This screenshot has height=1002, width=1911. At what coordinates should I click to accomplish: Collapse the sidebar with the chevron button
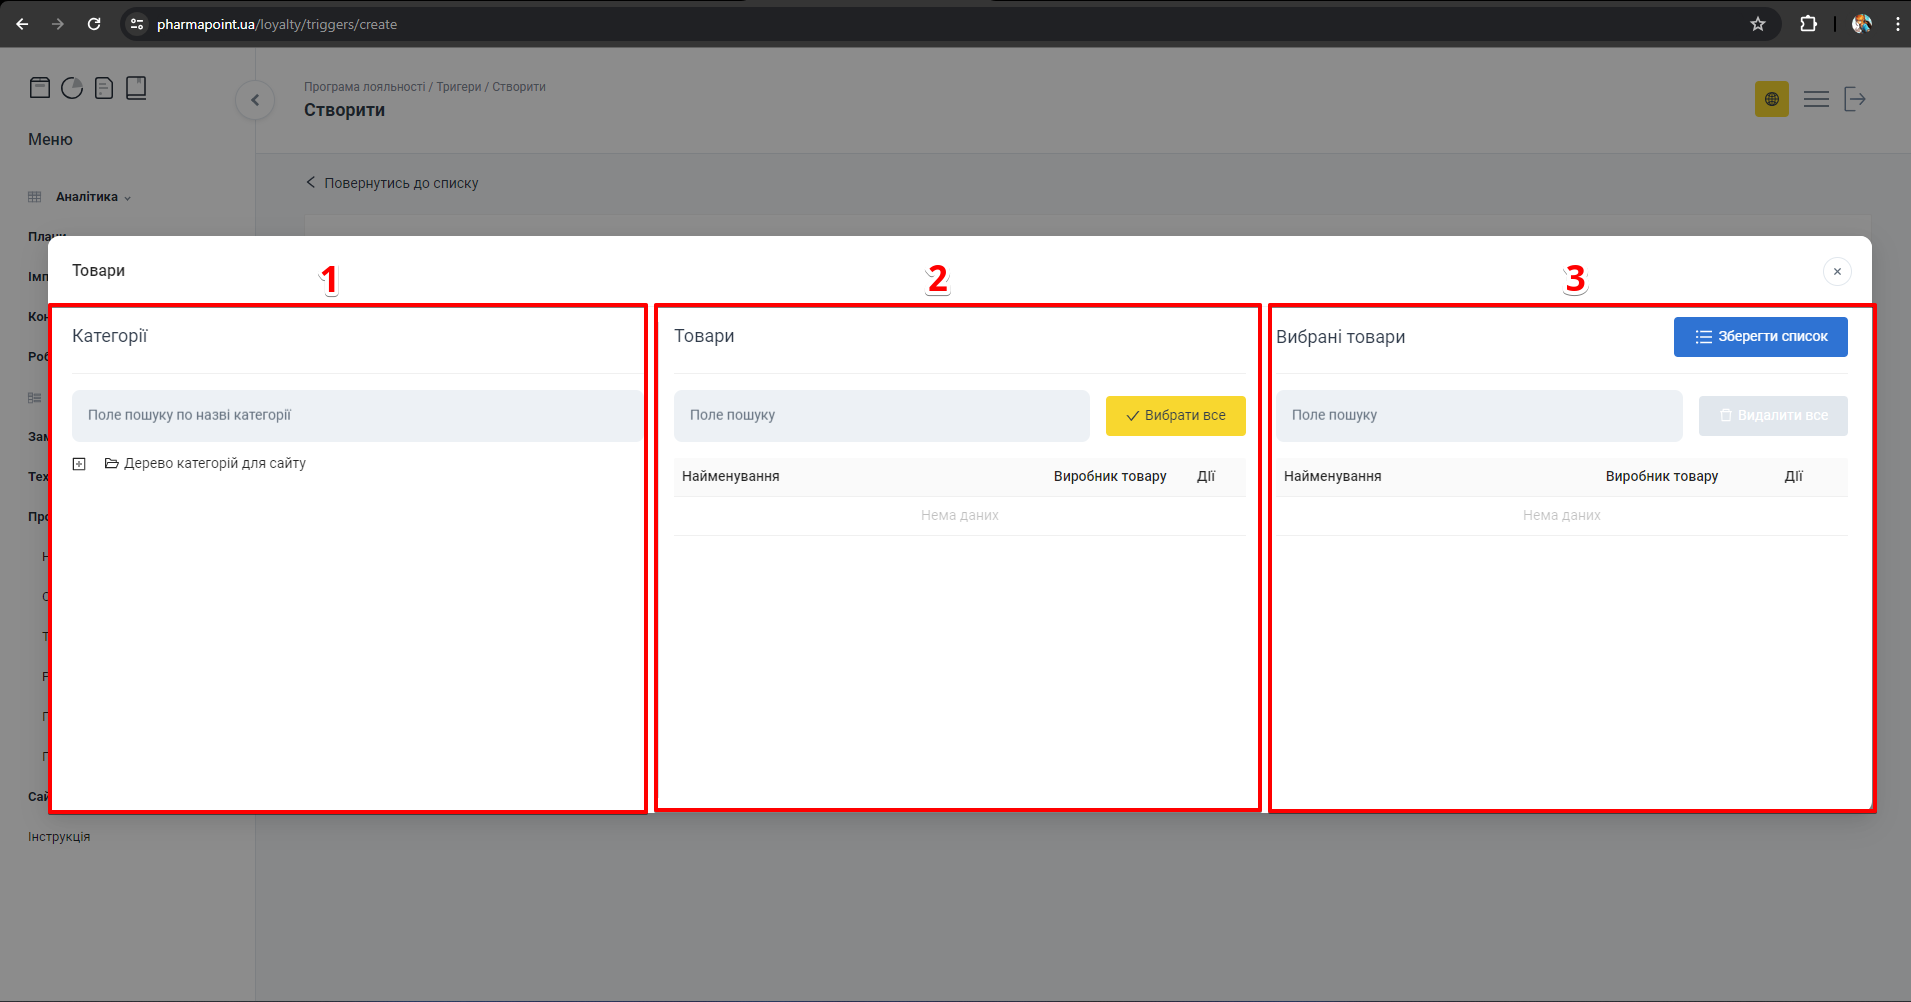coord(255,100)
